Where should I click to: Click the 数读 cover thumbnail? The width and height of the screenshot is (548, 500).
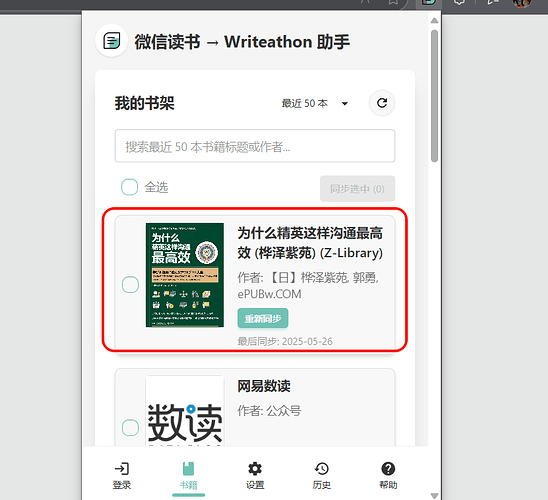185,411
